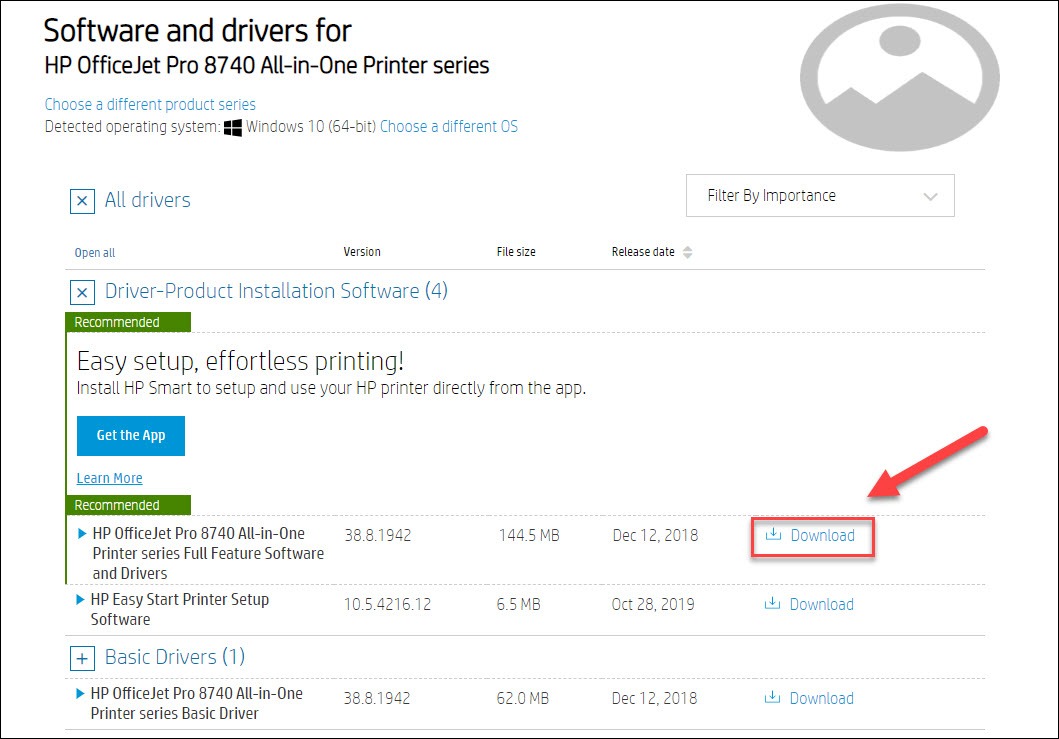Open the Learn More link
Viewport: 1059px width, 739px height.
click(x=109, y=478)
